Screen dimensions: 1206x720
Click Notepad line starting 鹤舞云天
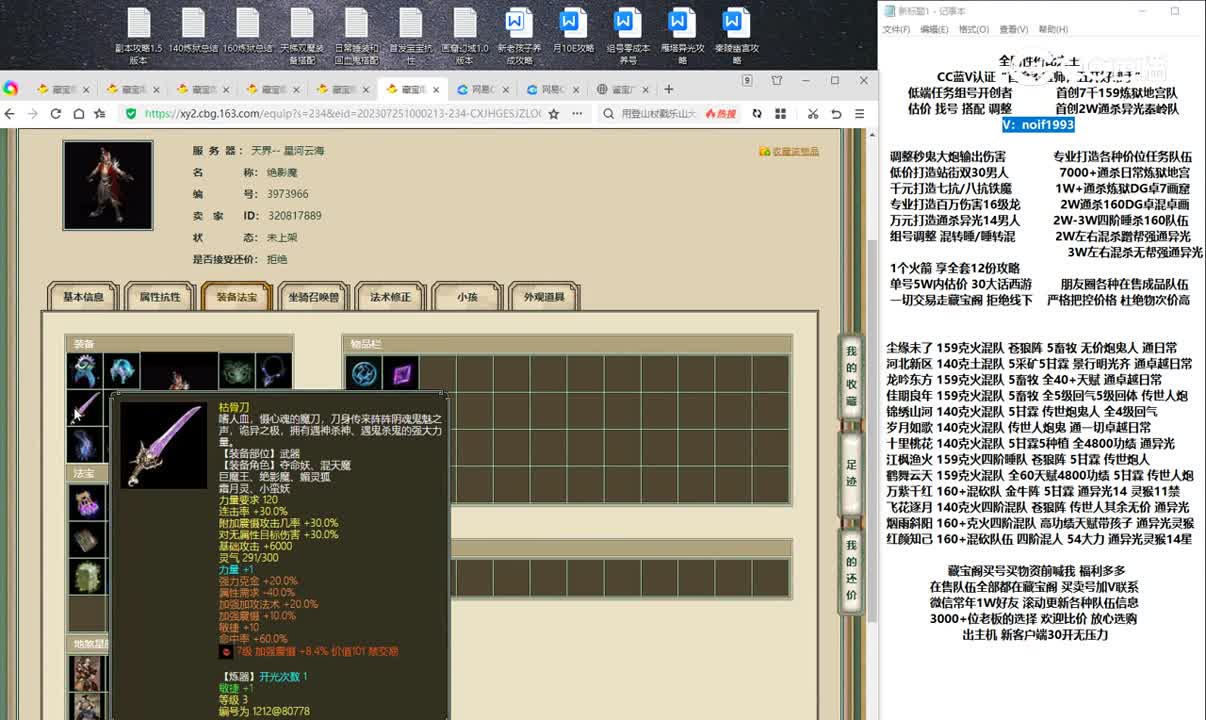pos(1040,475)
